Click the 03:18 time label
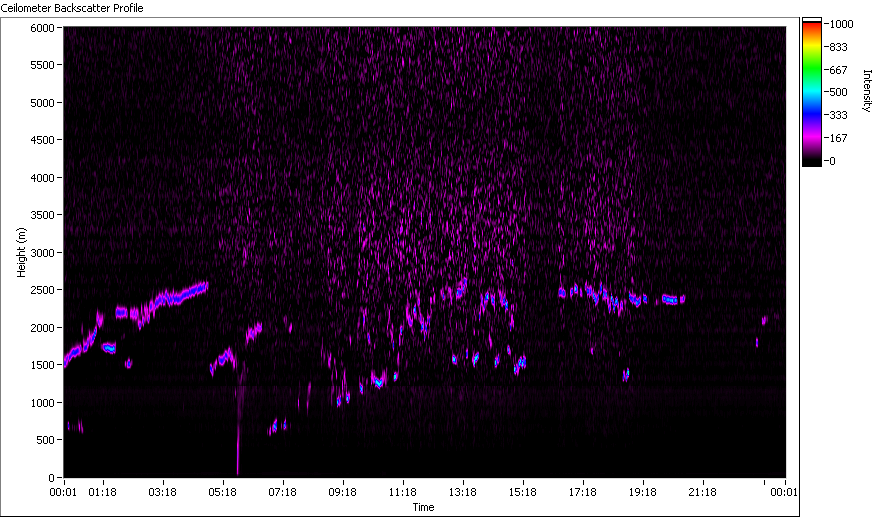This screenshot has height=517, width=876. (x=163, y=492)
